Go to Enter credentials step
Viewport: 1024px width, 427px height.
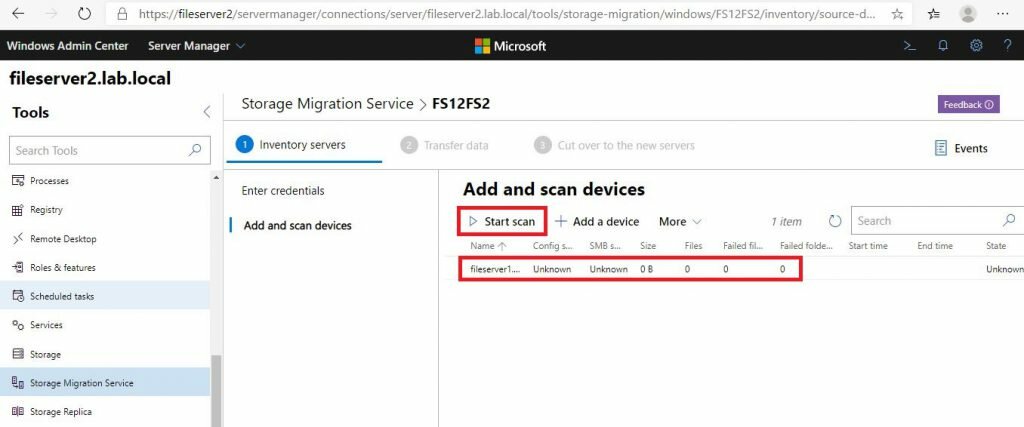coord(283,191)
